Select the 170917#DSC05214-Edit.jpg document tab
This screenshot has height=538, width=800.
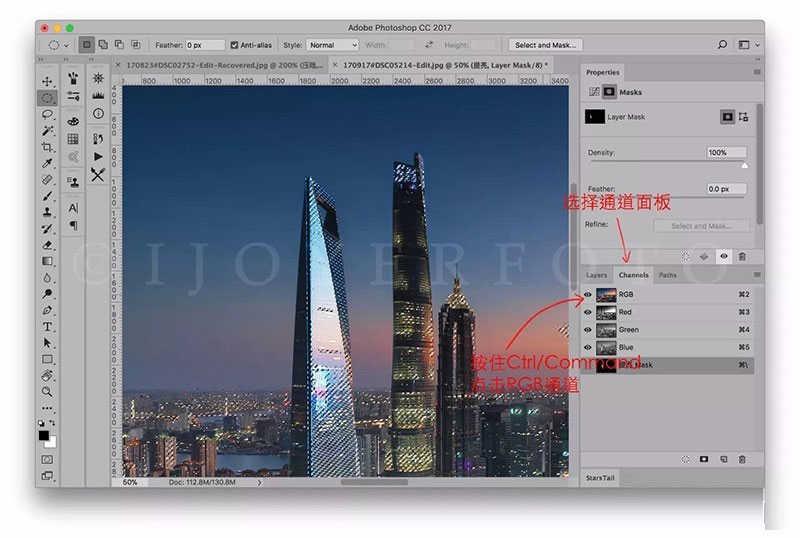click(x=441, y=65)
